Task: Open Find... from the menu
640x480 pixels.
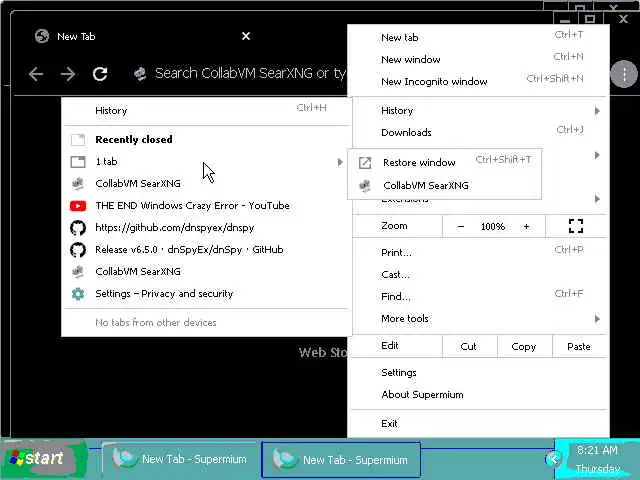Action: tap(478, 297)
